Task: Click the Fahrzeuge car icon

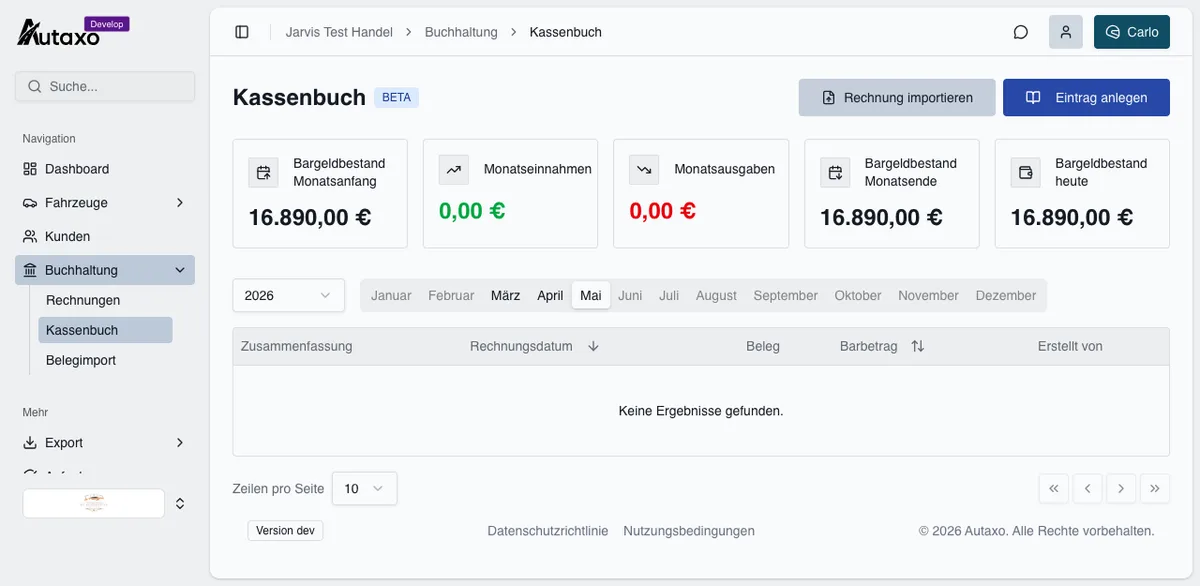Action: click(x=30, y=203)
